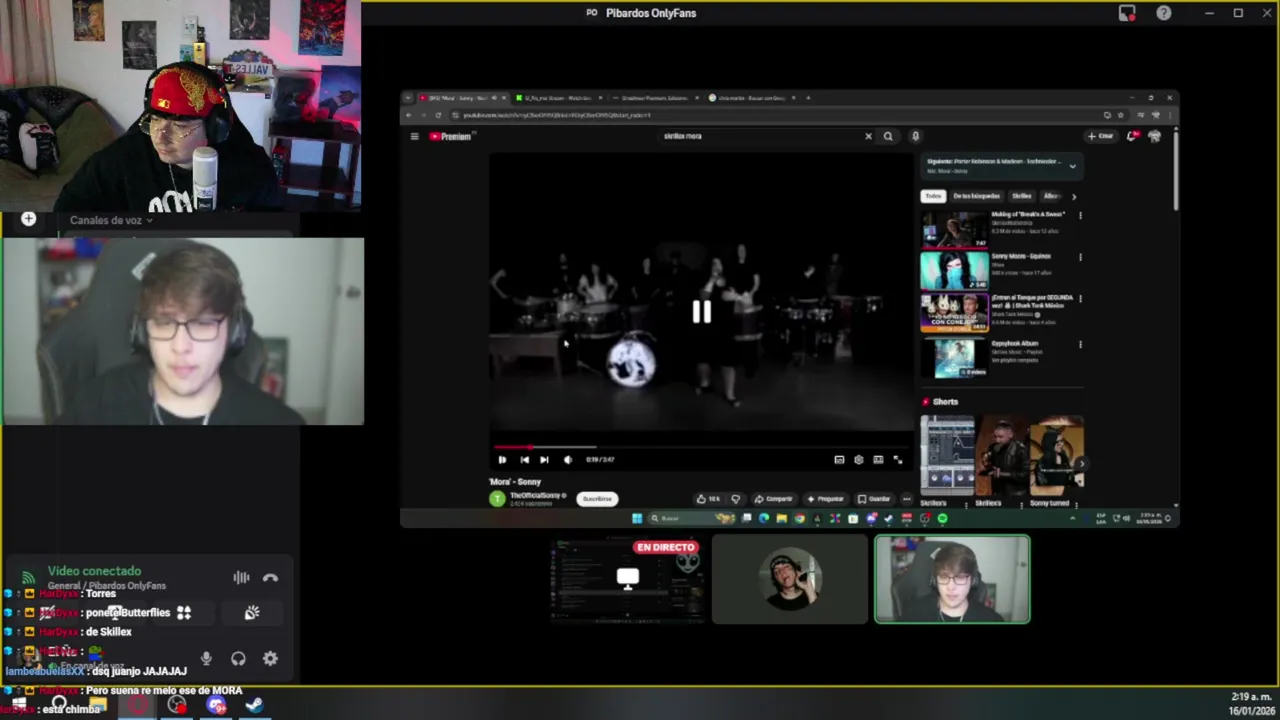The image size is (1280, 720).
Task: Mute the YouTube player volume
Action: pyautogui.click(x=568, y=459)
